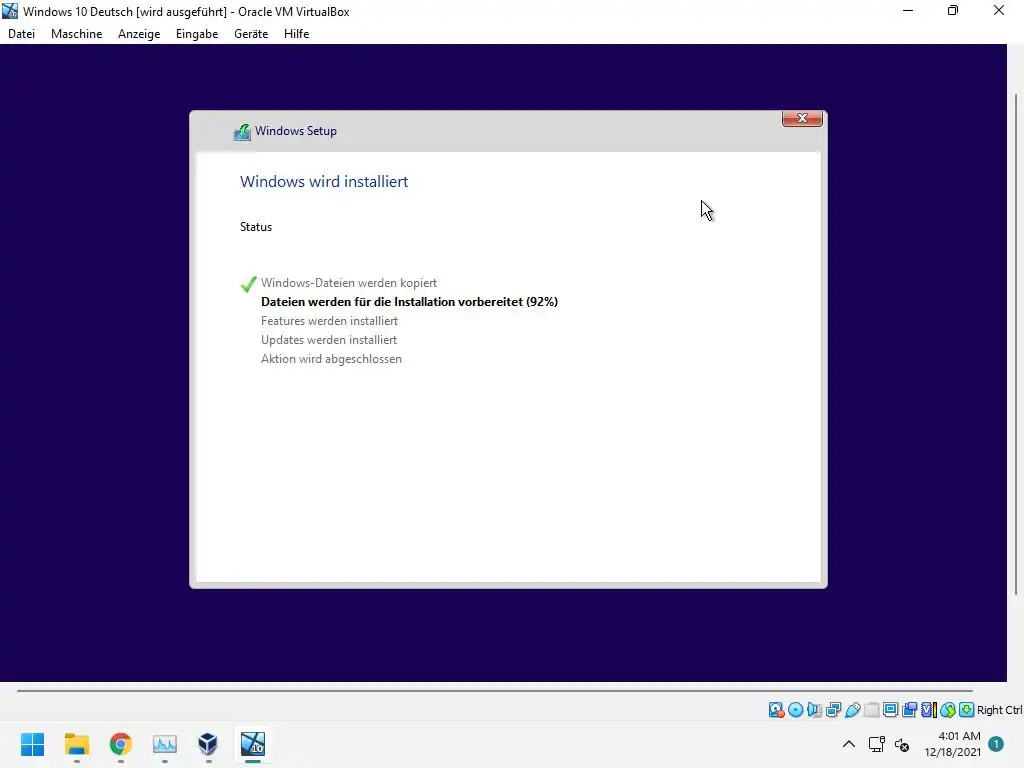The image size is (1024, 768).
Task: Click 'Updates werden installiert' status line
Action: (x=328, y=340)
